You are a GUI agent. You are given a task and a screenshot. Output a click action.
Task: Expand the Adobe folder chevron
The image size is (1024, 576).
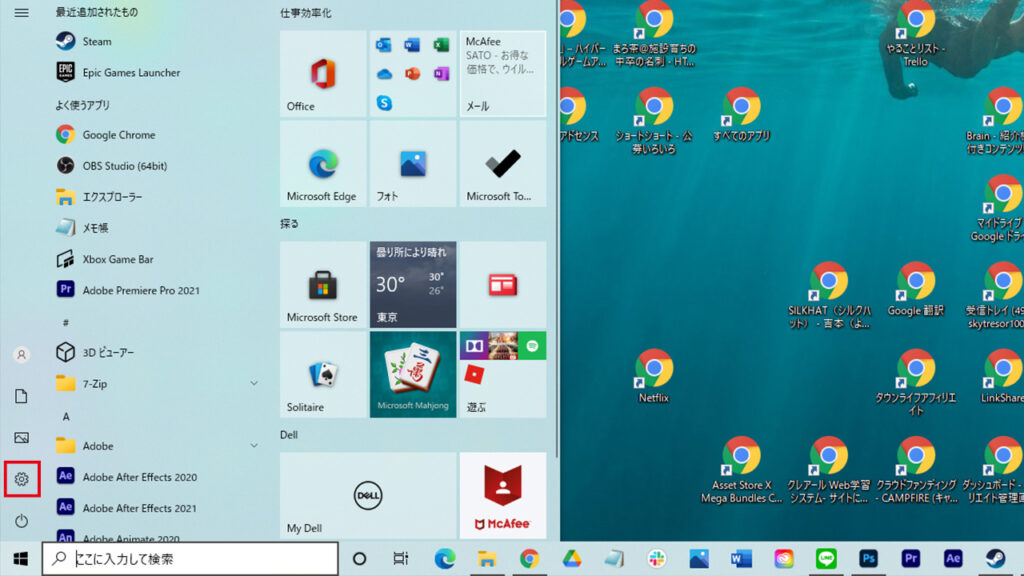click(x=253, y=446)
